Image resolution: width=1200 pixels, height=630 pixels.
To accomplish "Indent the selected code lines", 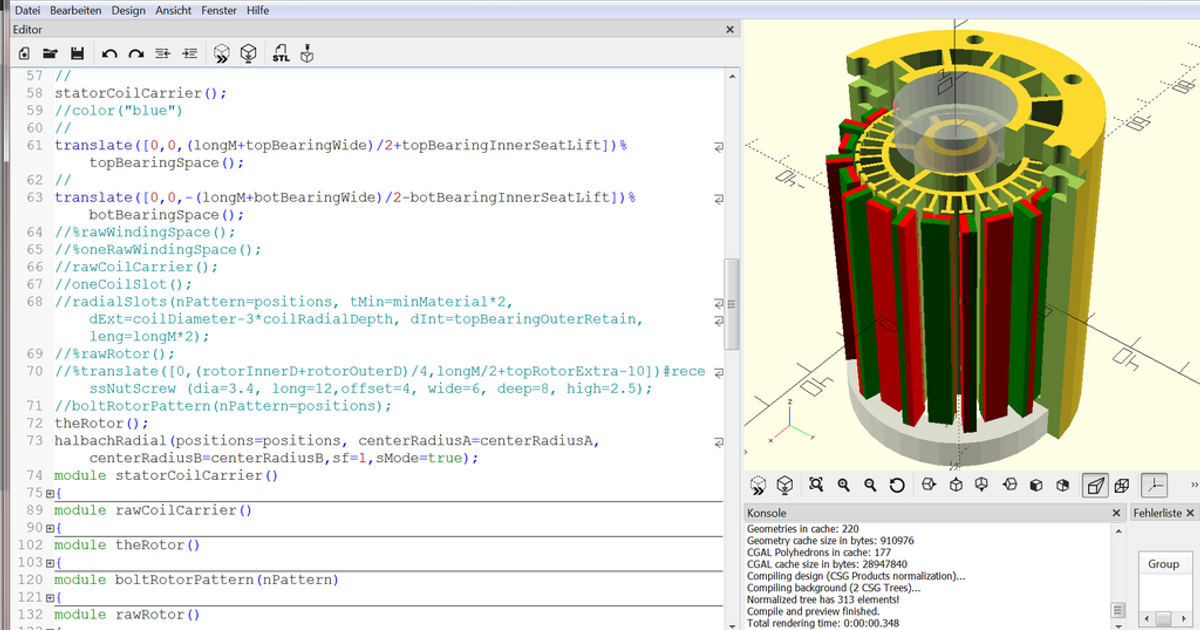I will [190, 54].
